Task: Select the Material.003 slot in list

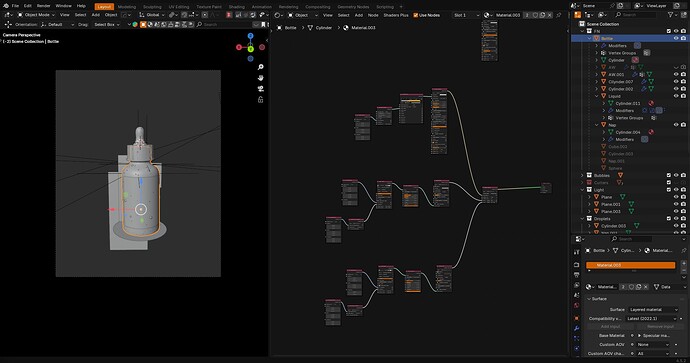Action: [x=631, y=265]
